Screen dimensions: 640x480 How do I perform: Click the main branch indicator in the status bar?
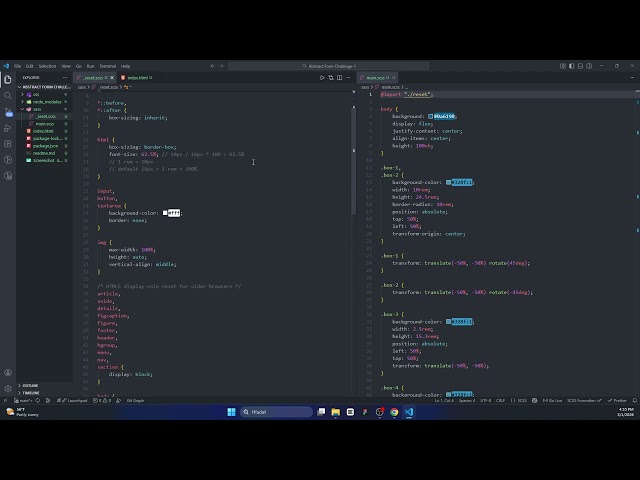pyautogui.click(x=24, y=400)
